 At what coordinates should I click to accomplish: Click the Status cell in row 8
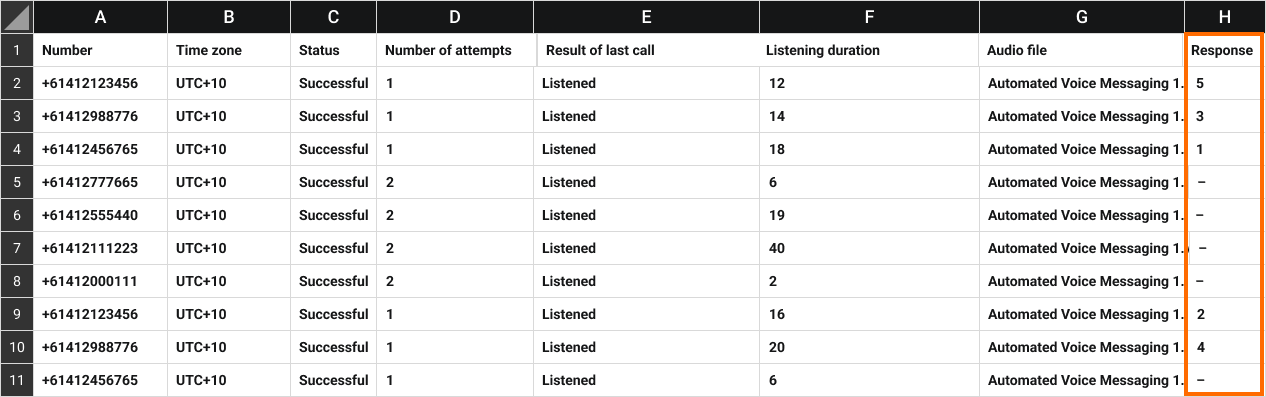(x=333, y=281)
